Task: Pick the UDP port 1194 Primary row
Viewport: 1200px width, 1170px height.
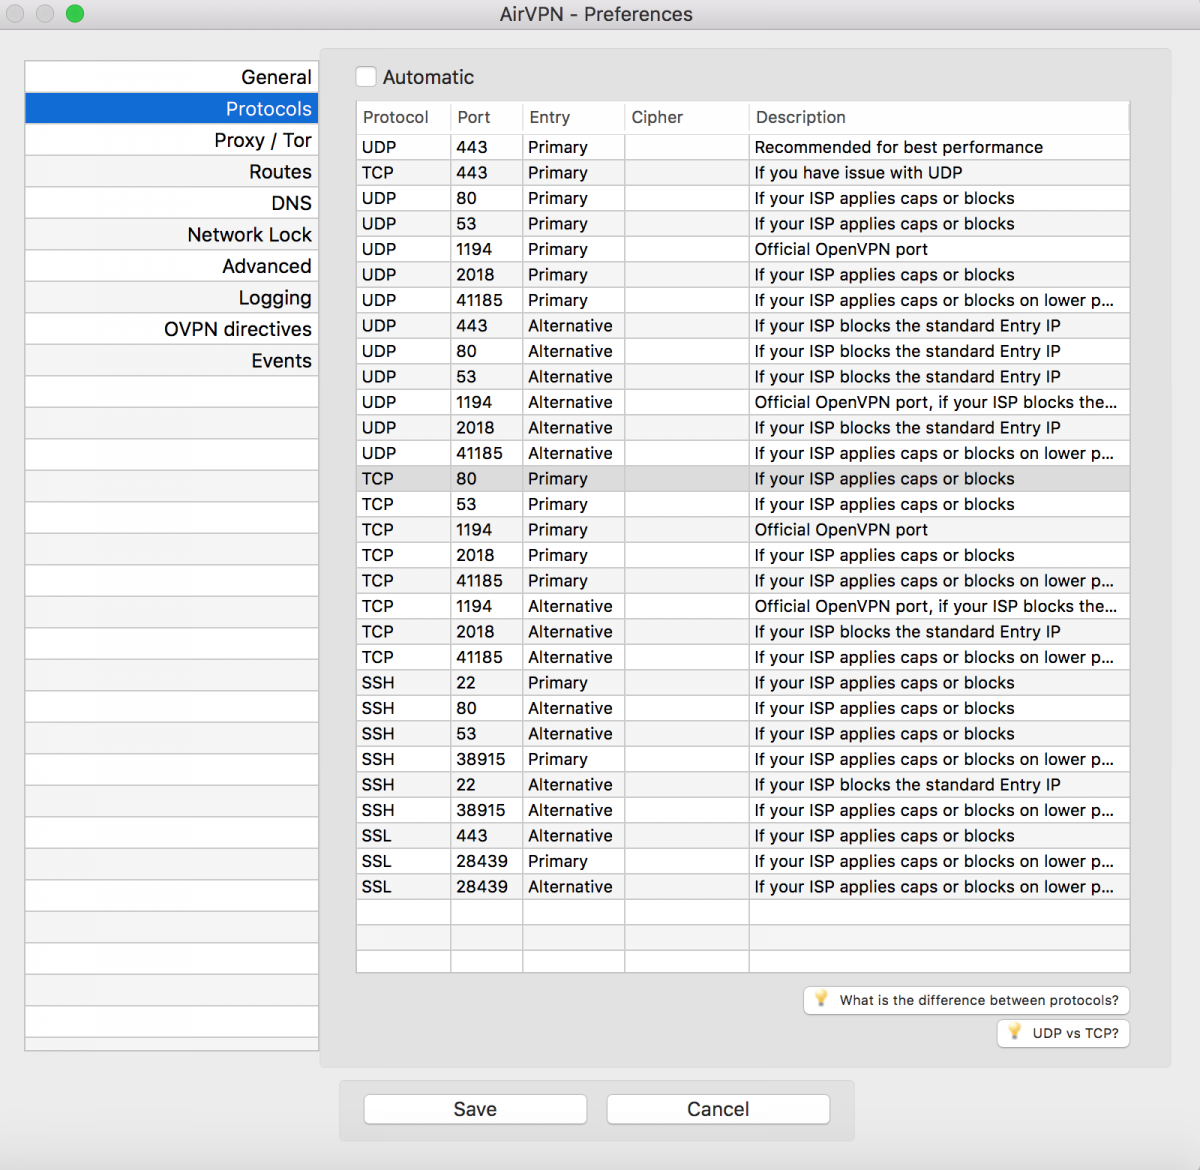Action: (743, 249)
